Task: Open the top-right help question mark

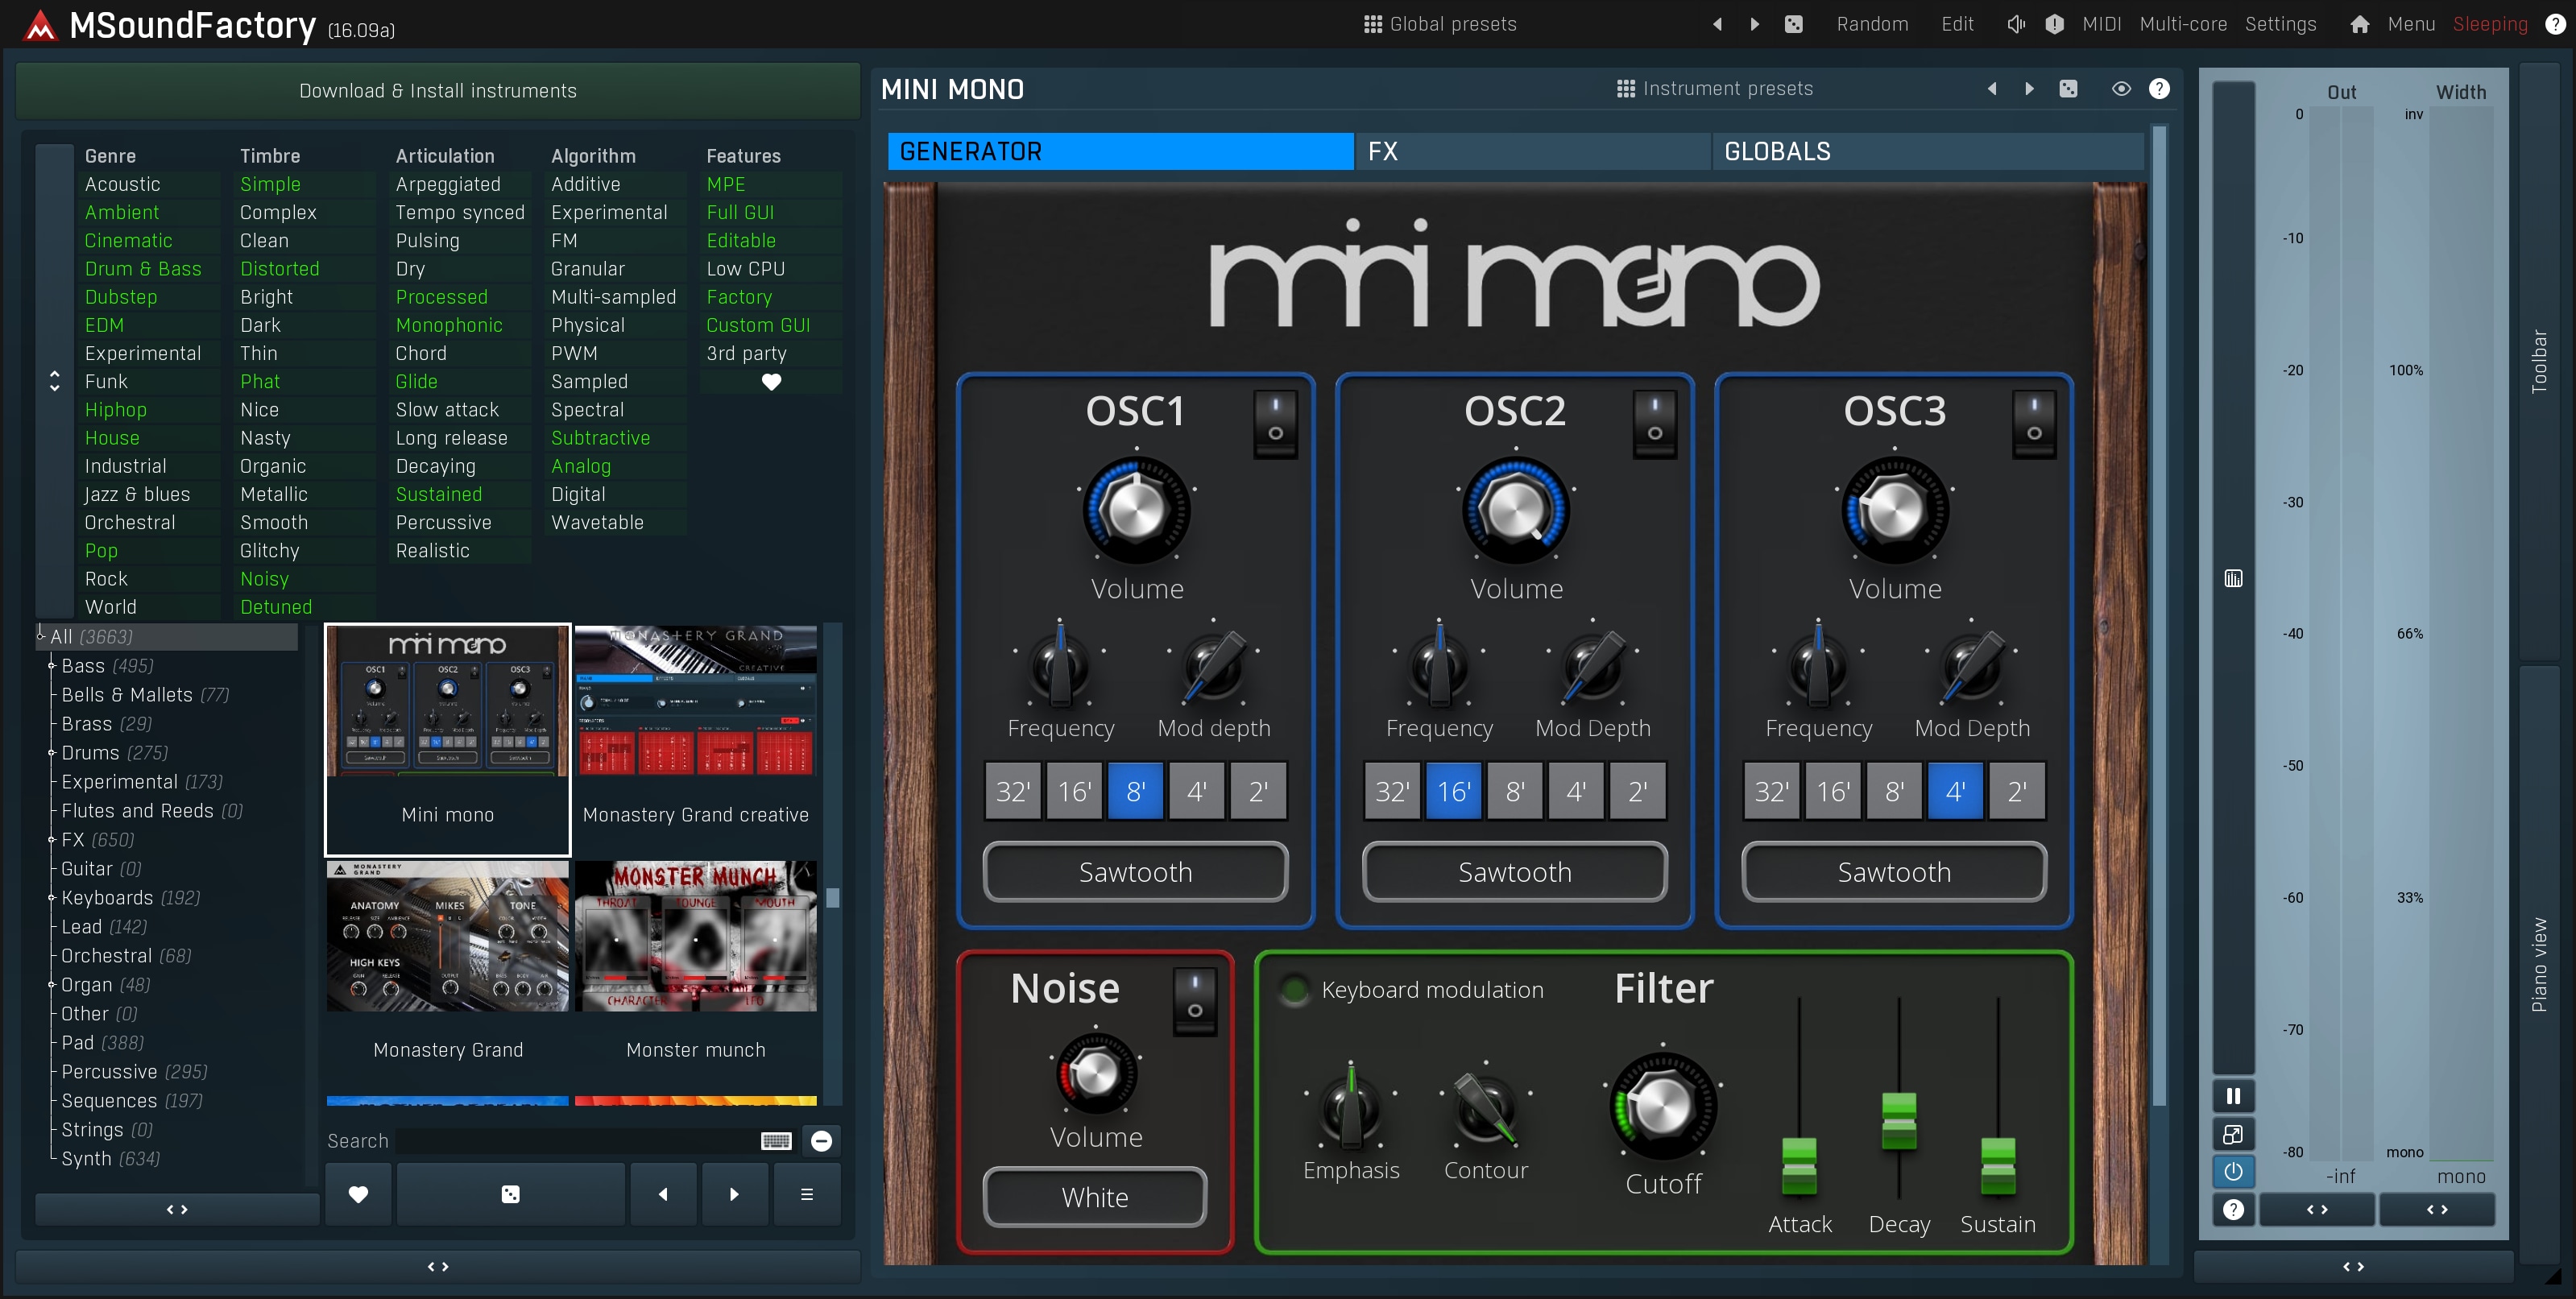Action: pyautogui.click(x=2554, y=24)
